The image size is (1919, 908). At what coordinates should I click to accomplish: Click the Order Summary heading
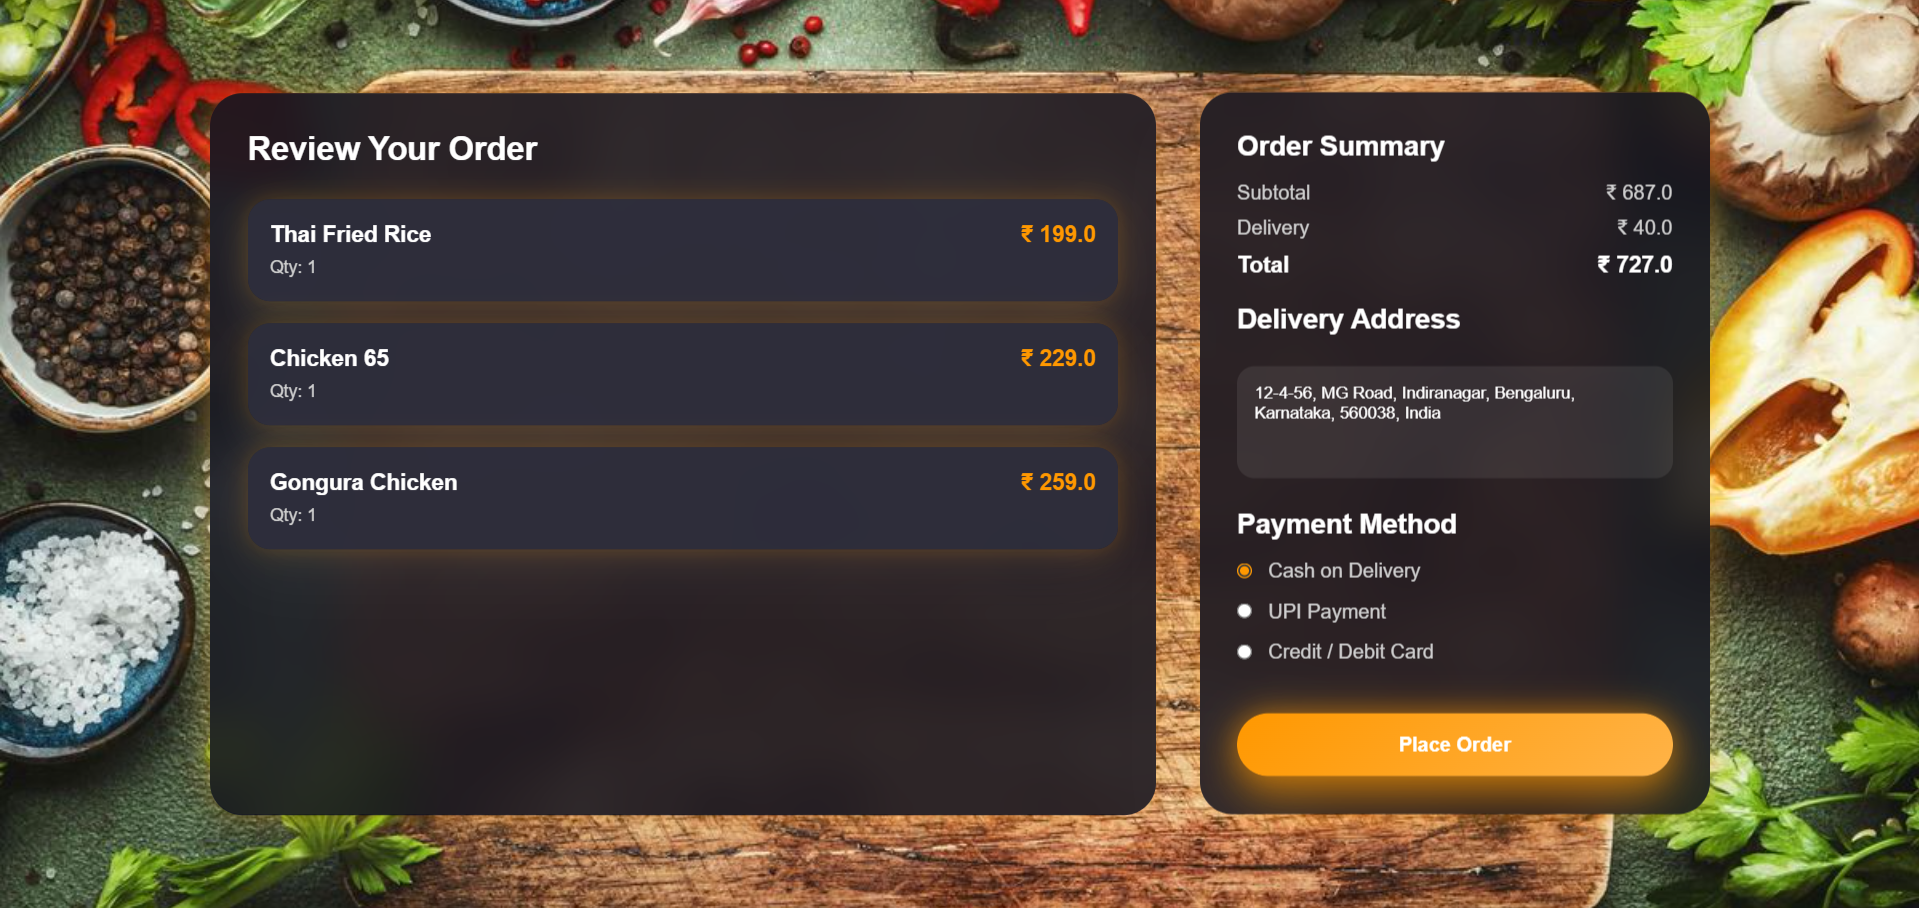(1341, 146)
